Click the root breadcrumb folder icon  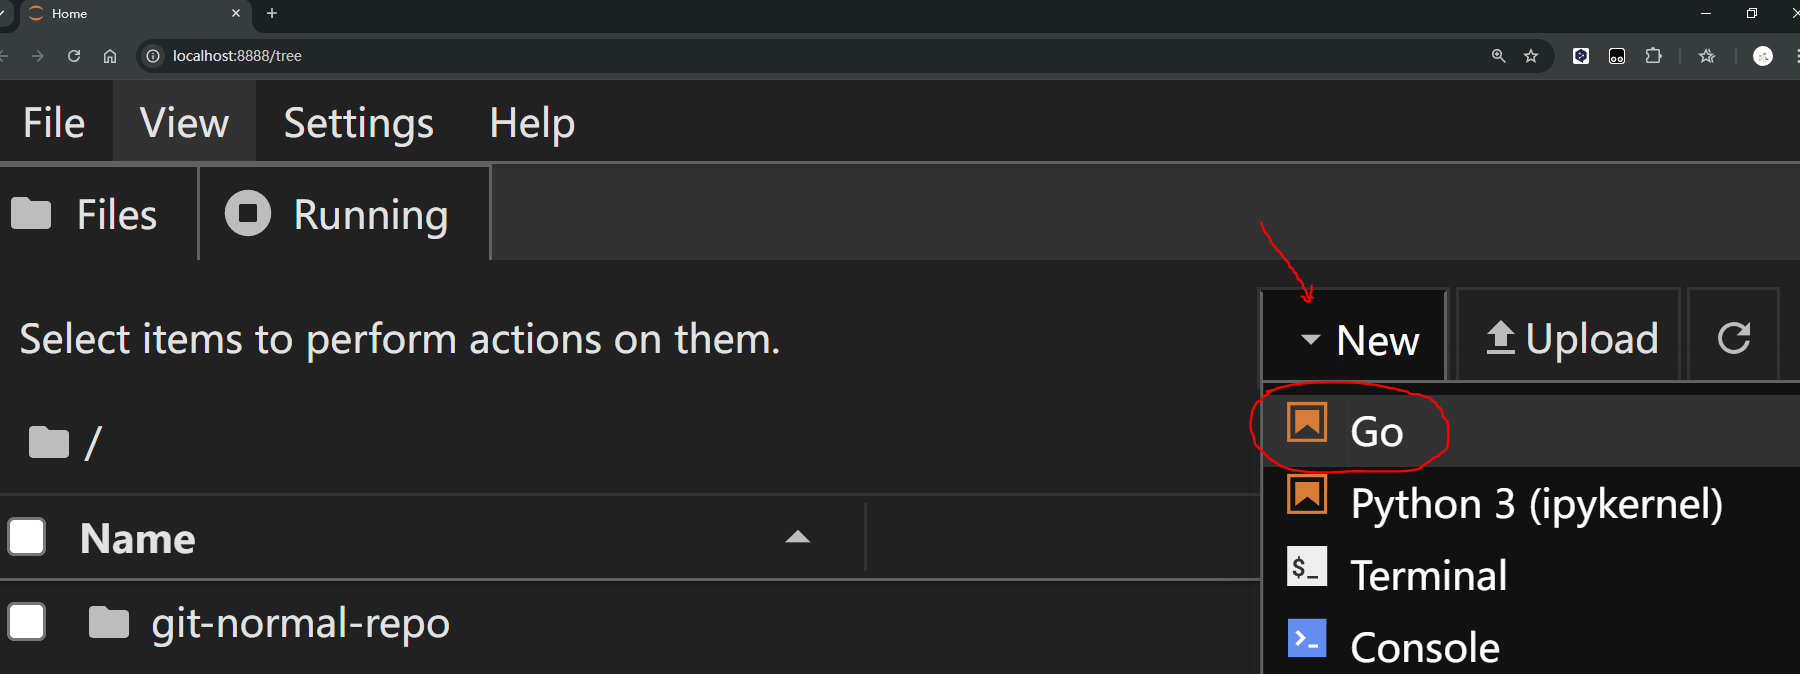pyautogui.click(x=48, y=441)
